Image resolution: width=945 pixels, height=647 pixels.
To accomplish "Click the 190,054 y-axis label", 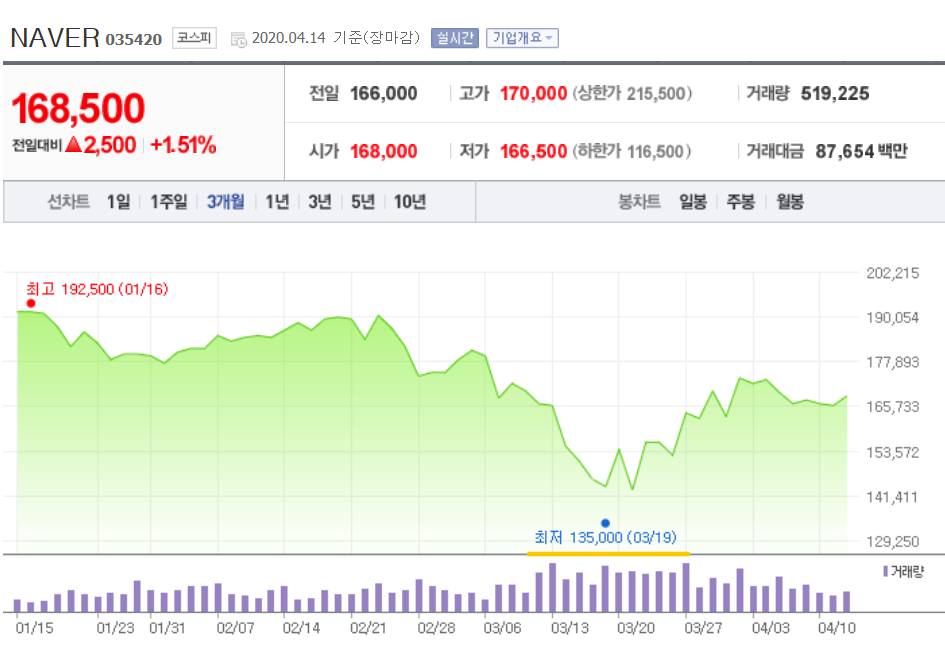I will pos(893,317).
